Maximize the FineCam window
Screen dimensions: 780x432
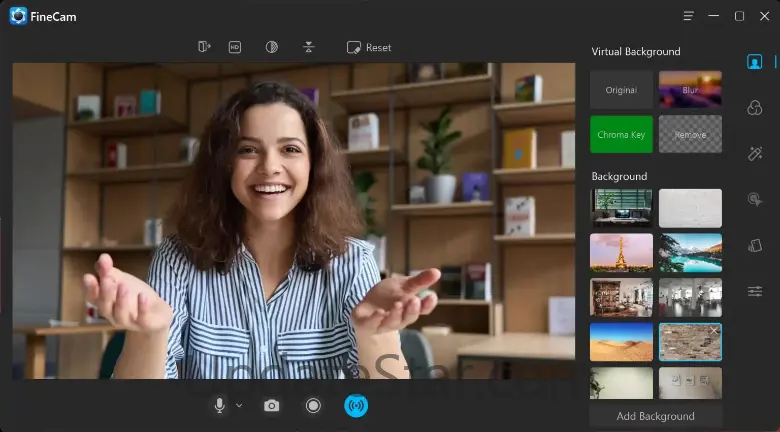tap(739, 16)
